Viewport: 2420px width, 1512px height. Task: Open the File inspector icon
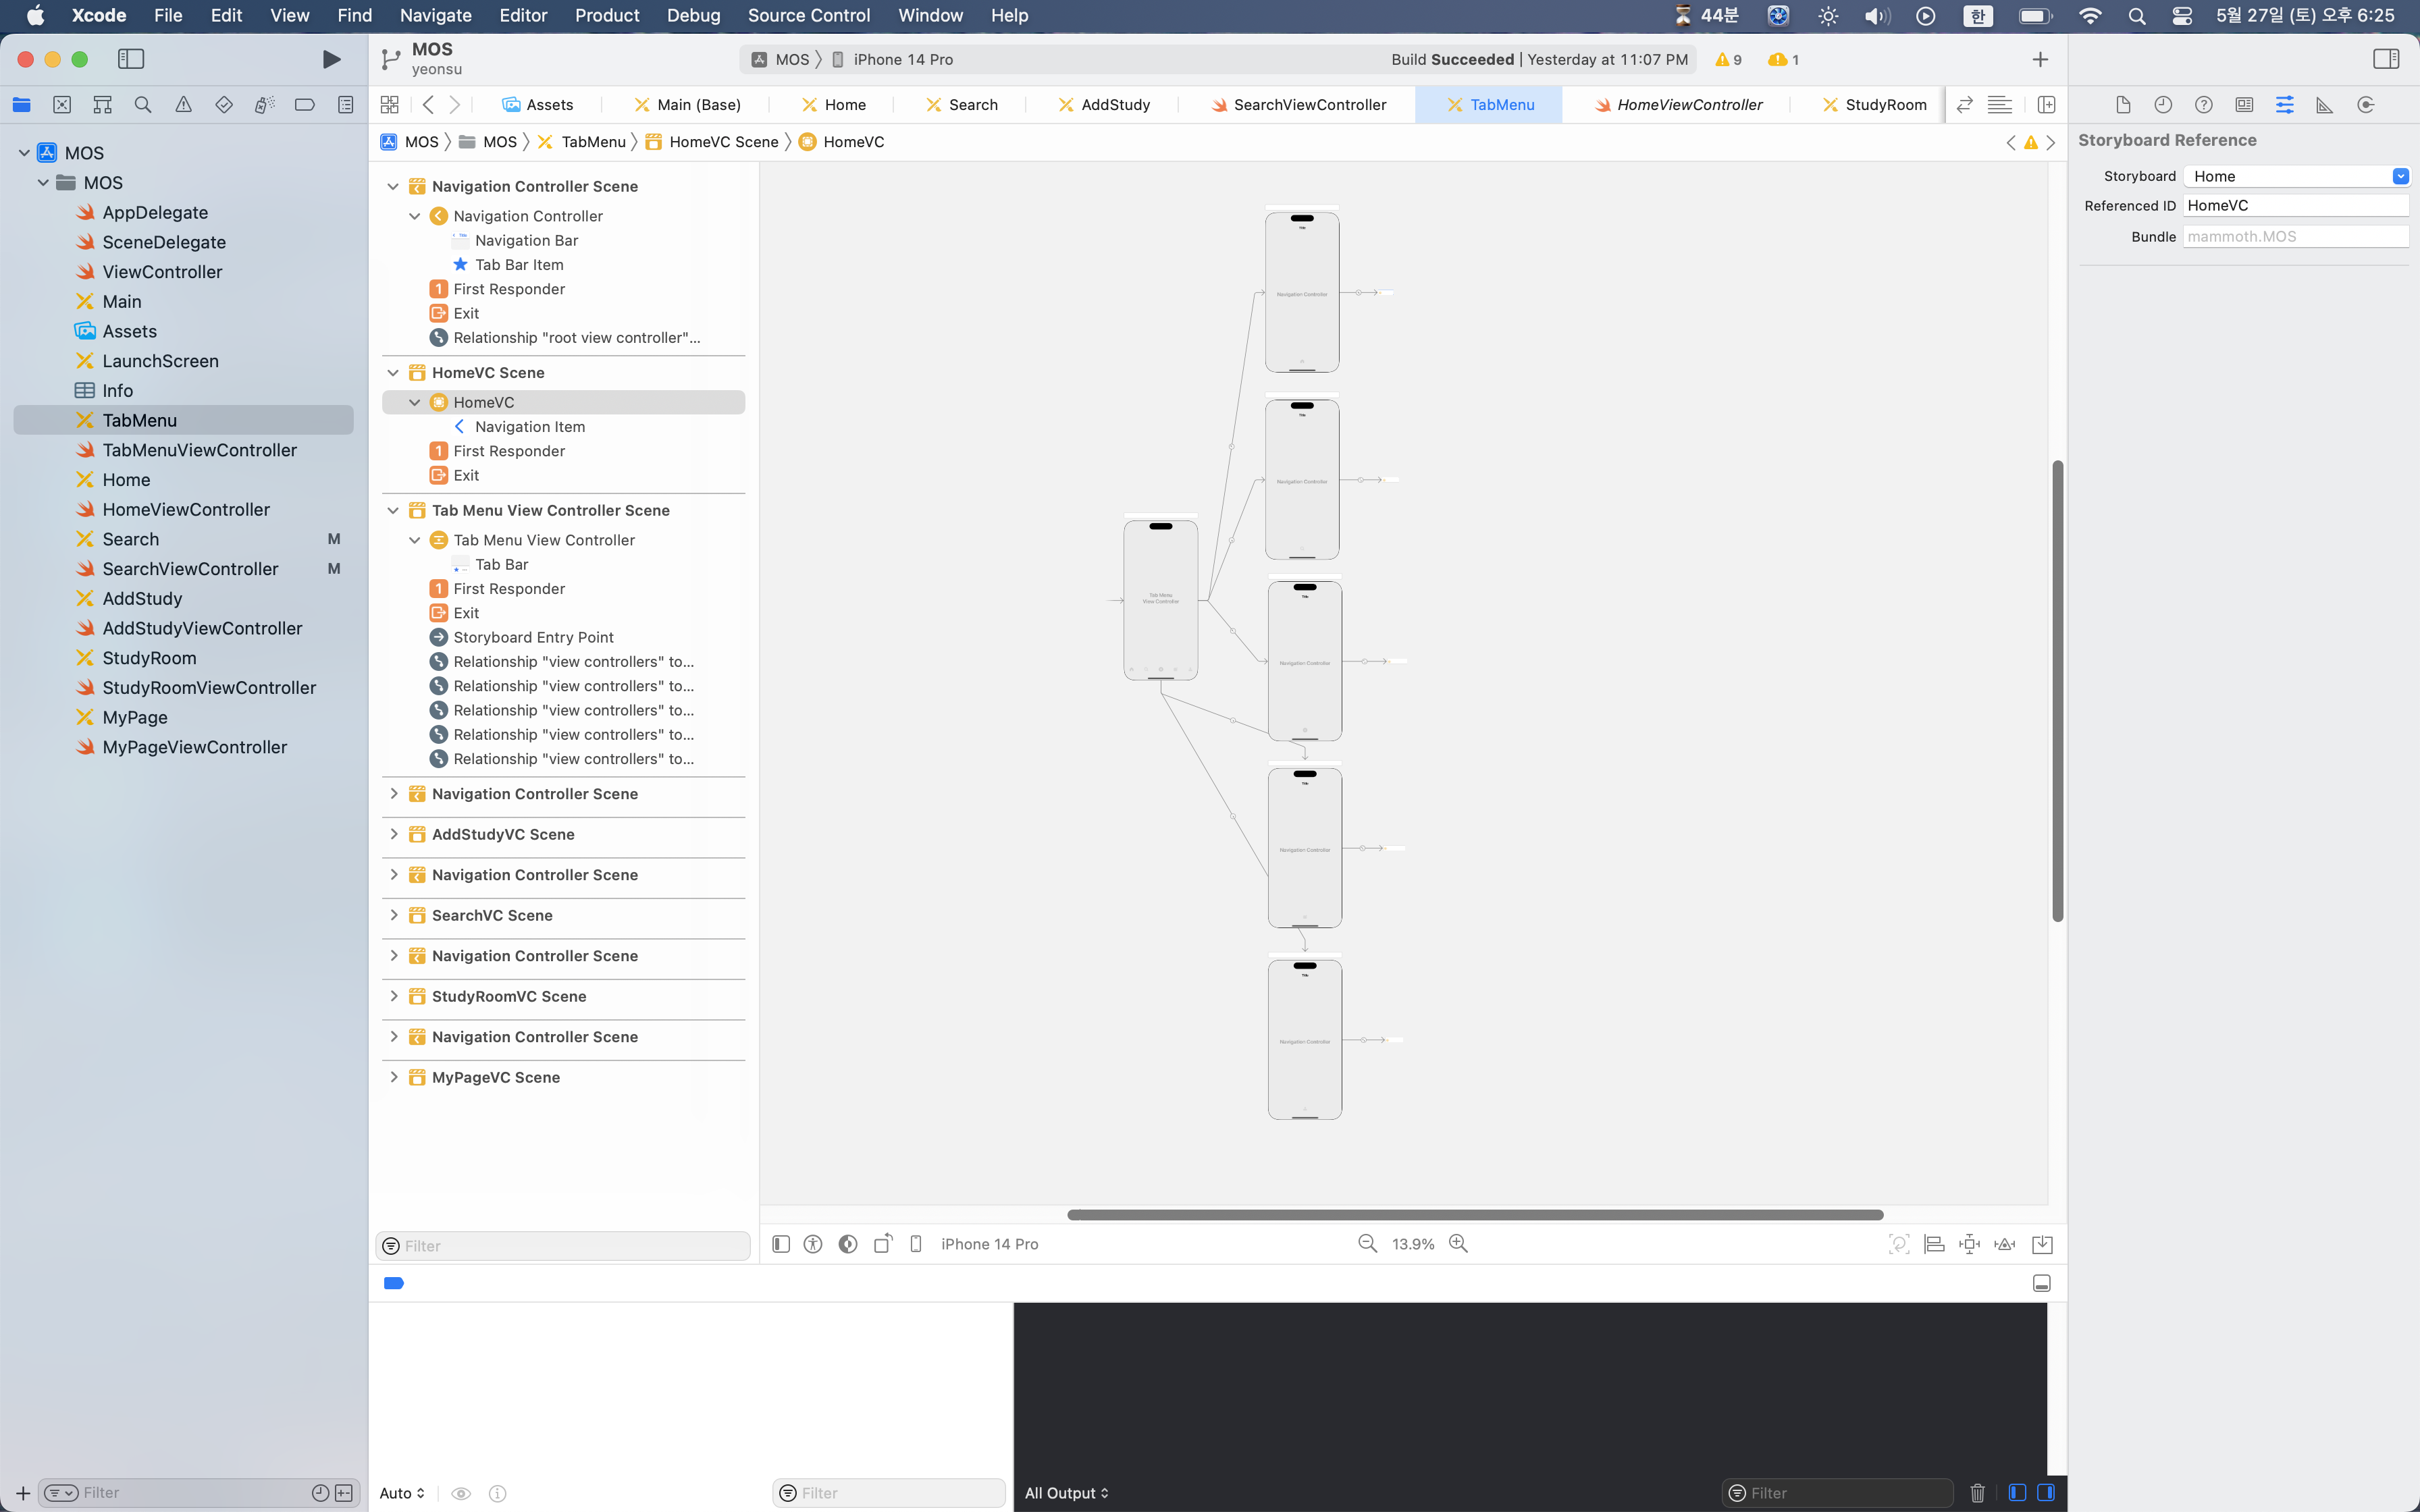click(2123, 105)
